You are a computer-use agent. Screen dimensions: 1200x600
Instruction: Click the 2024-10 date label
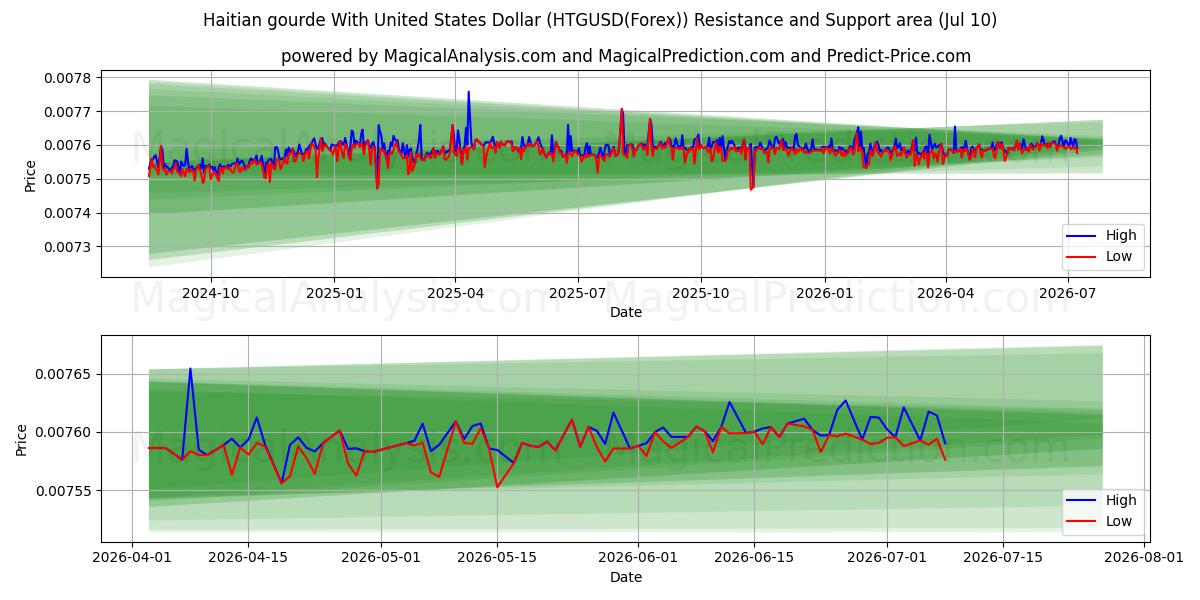[211, 294]
